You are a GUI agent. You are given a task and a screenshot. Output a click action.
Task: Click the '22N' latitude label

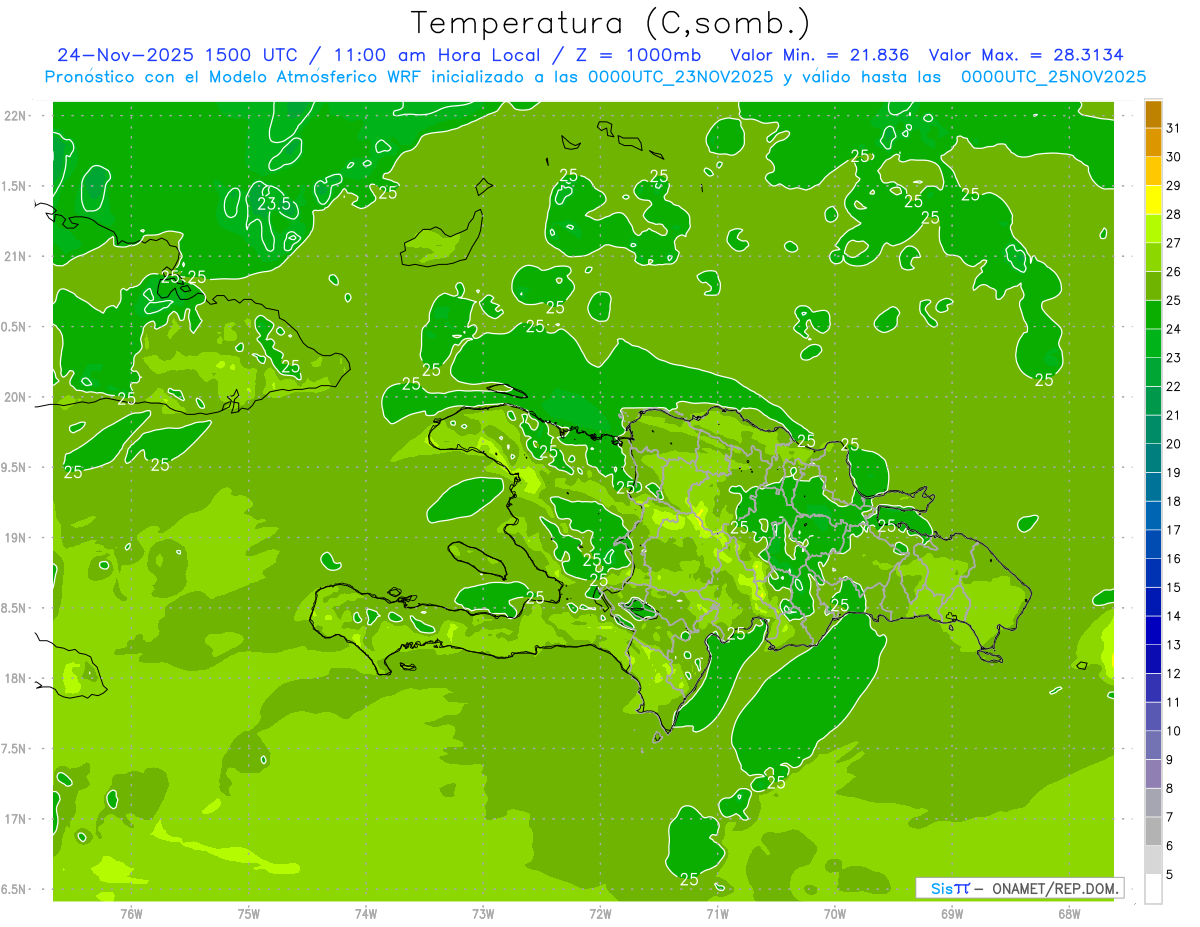[14, 116]
